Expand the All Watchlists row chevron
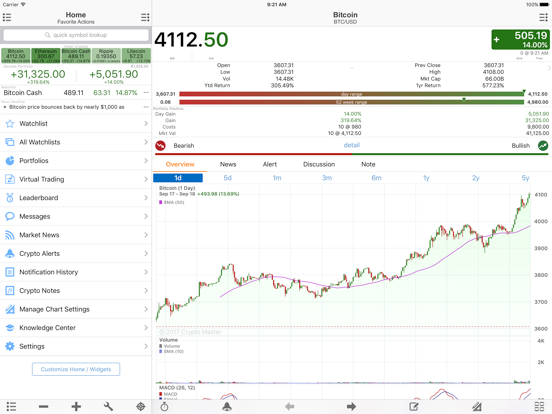Viewport: 552px width, 414px height. point(146,142)
